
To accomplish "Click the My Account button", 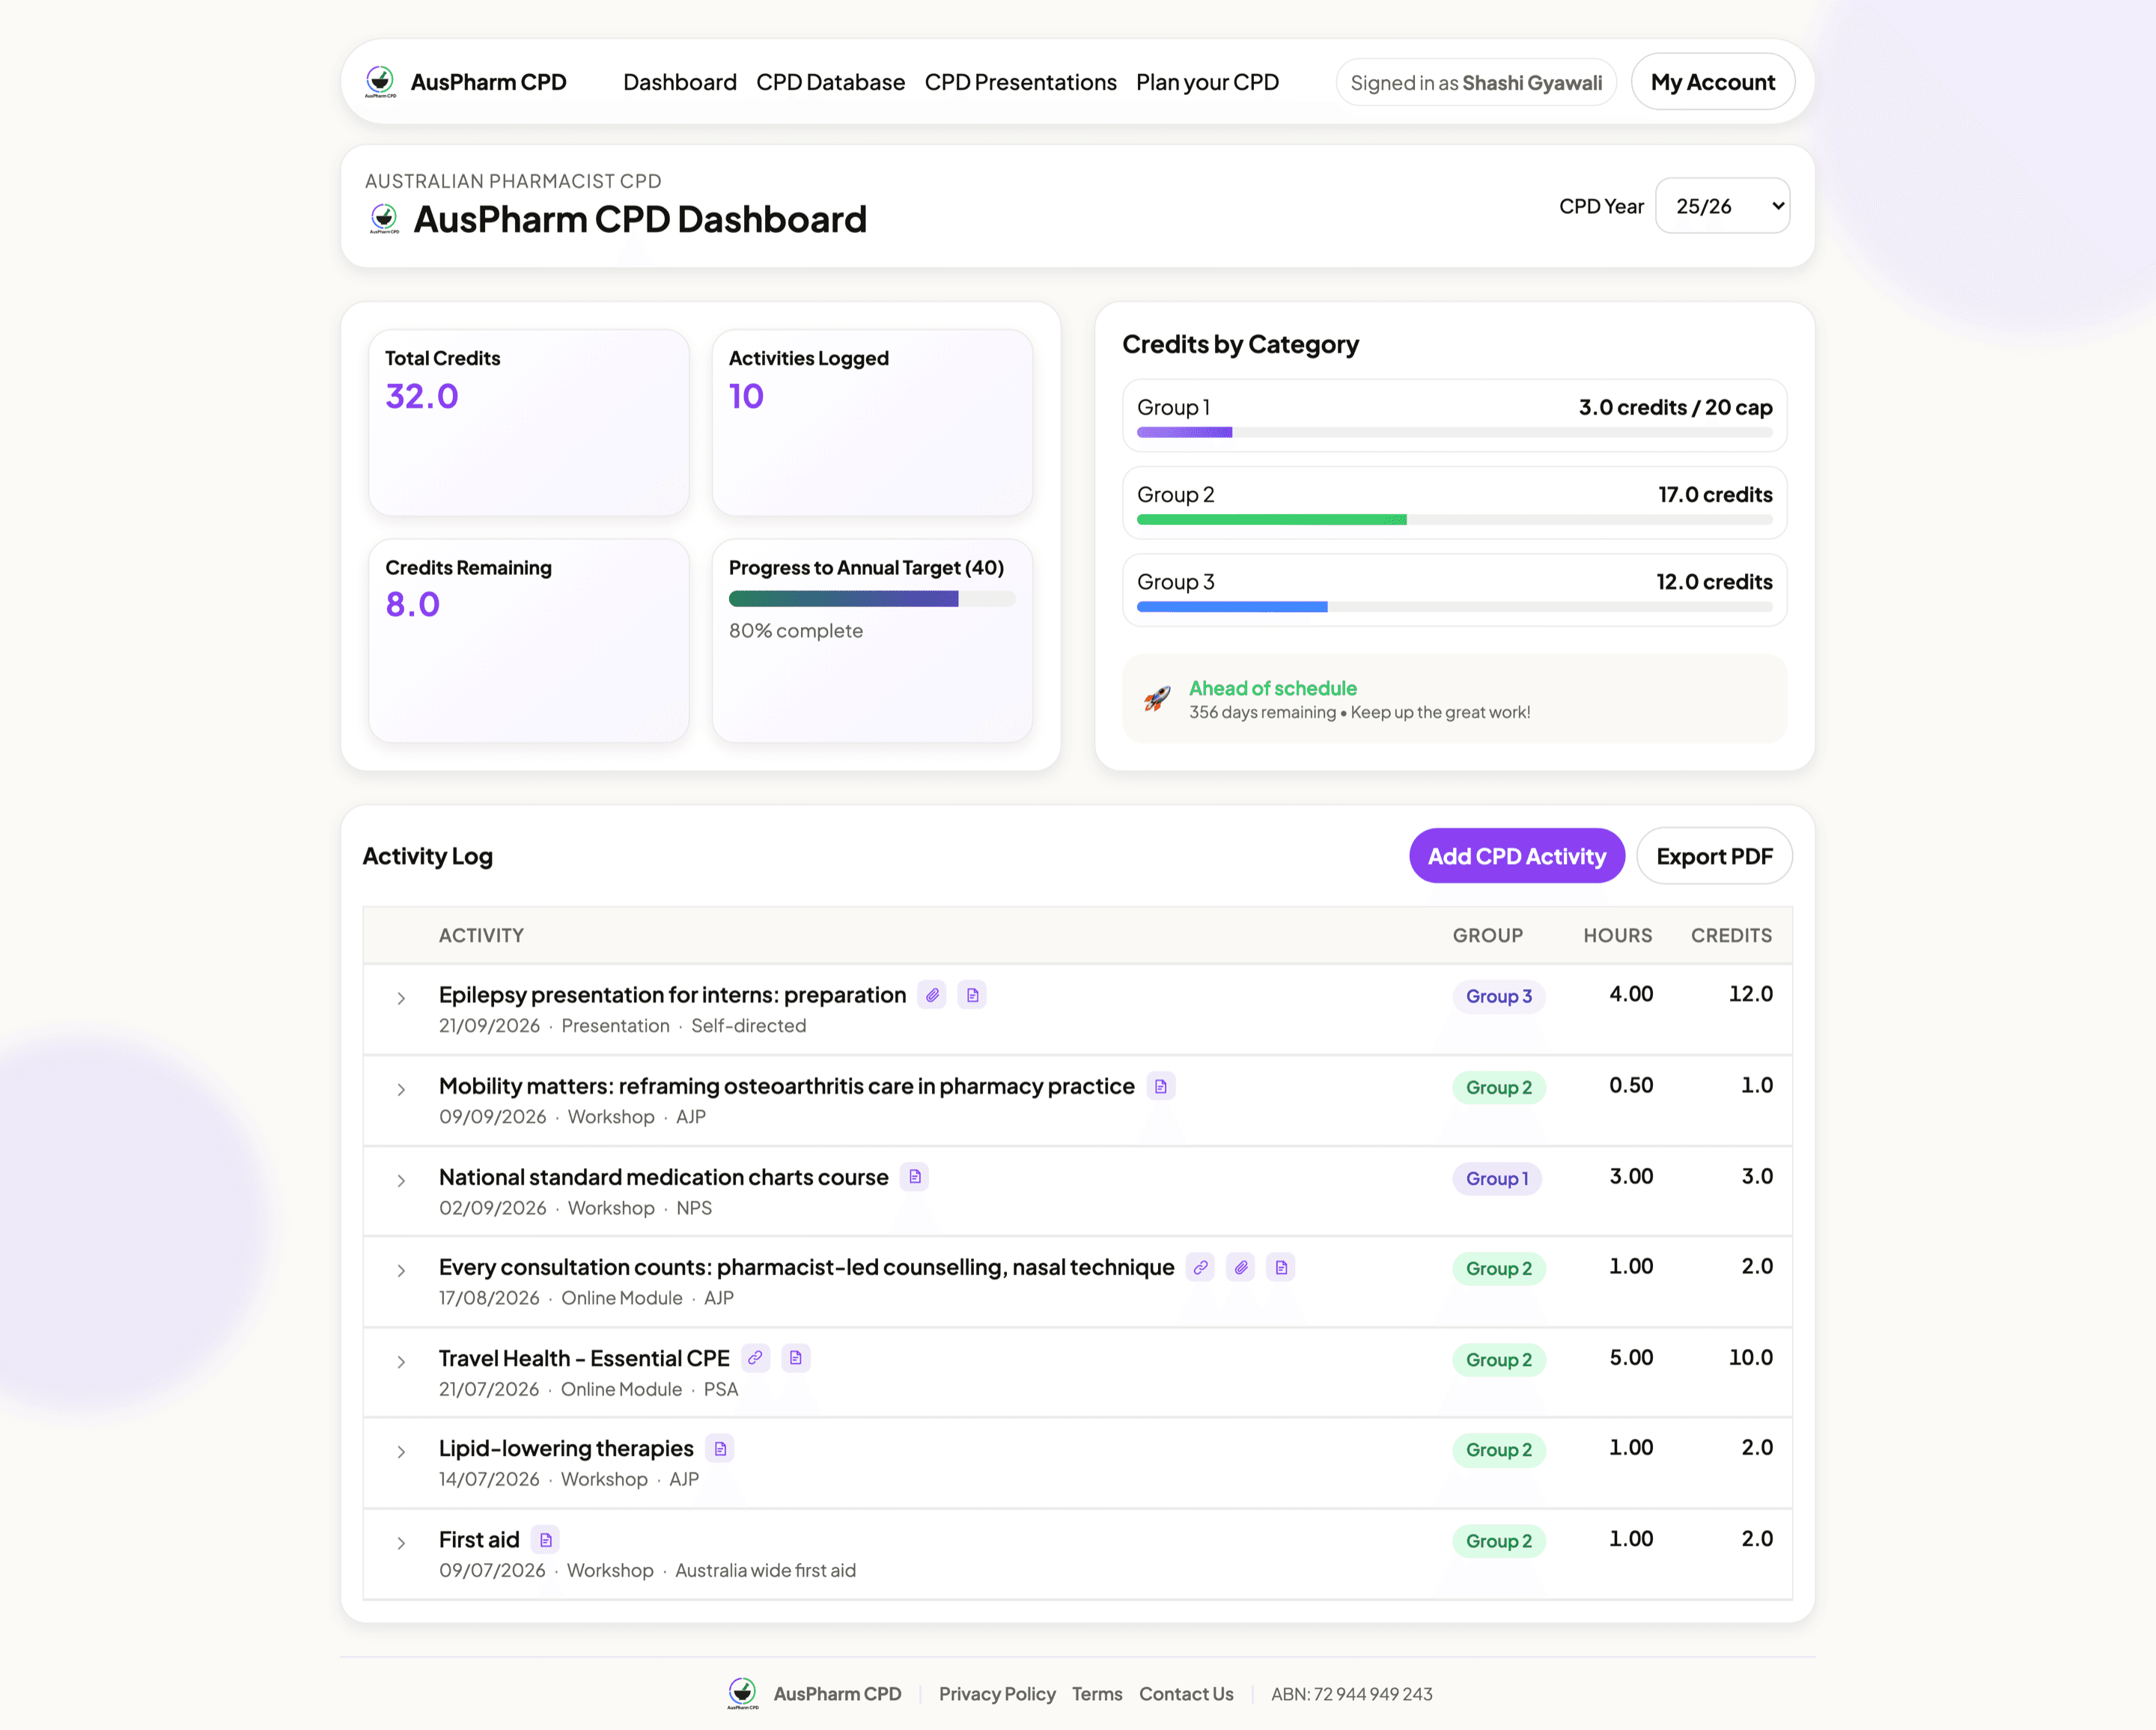I will (1713, 82).
